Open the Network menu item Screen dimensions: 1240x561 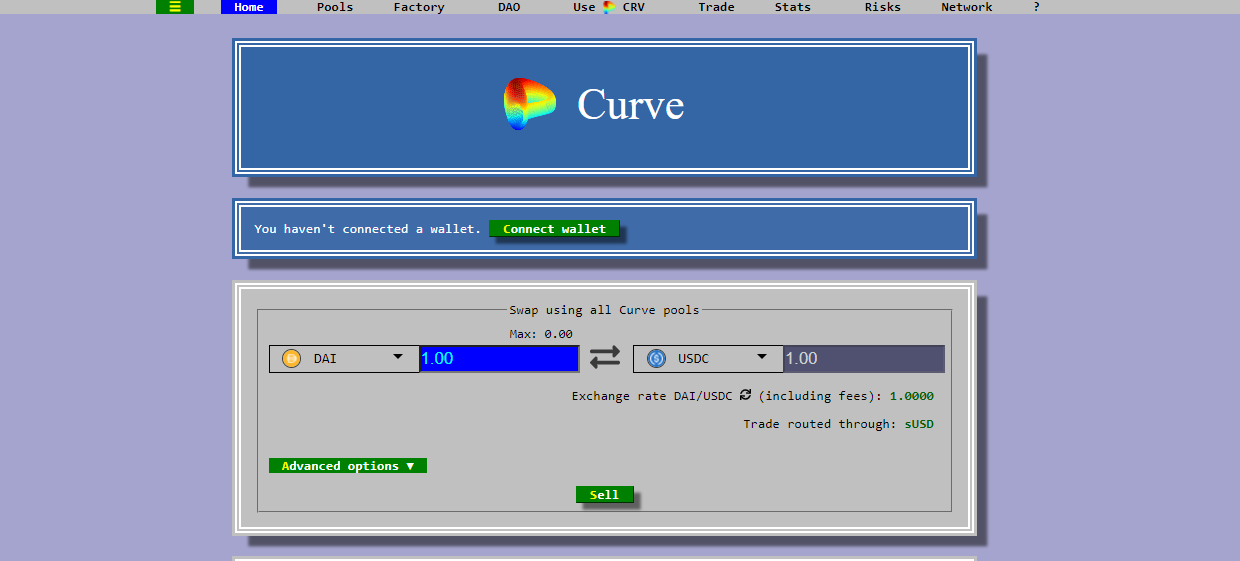click(967, 7)
